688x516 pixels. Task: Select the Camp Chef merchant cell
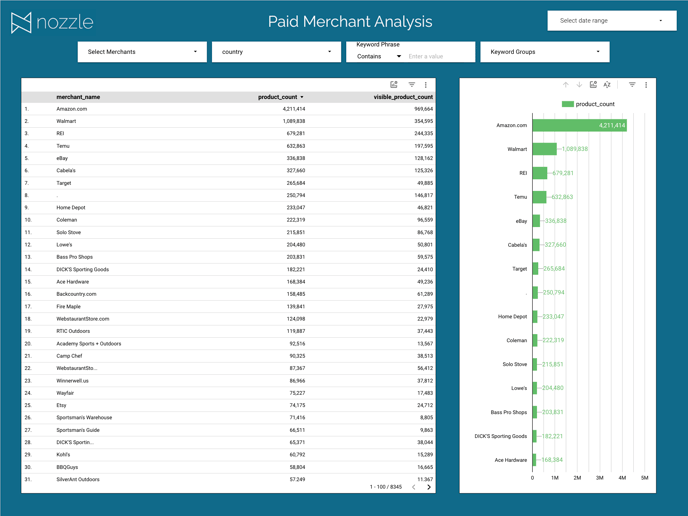(69, 356)
